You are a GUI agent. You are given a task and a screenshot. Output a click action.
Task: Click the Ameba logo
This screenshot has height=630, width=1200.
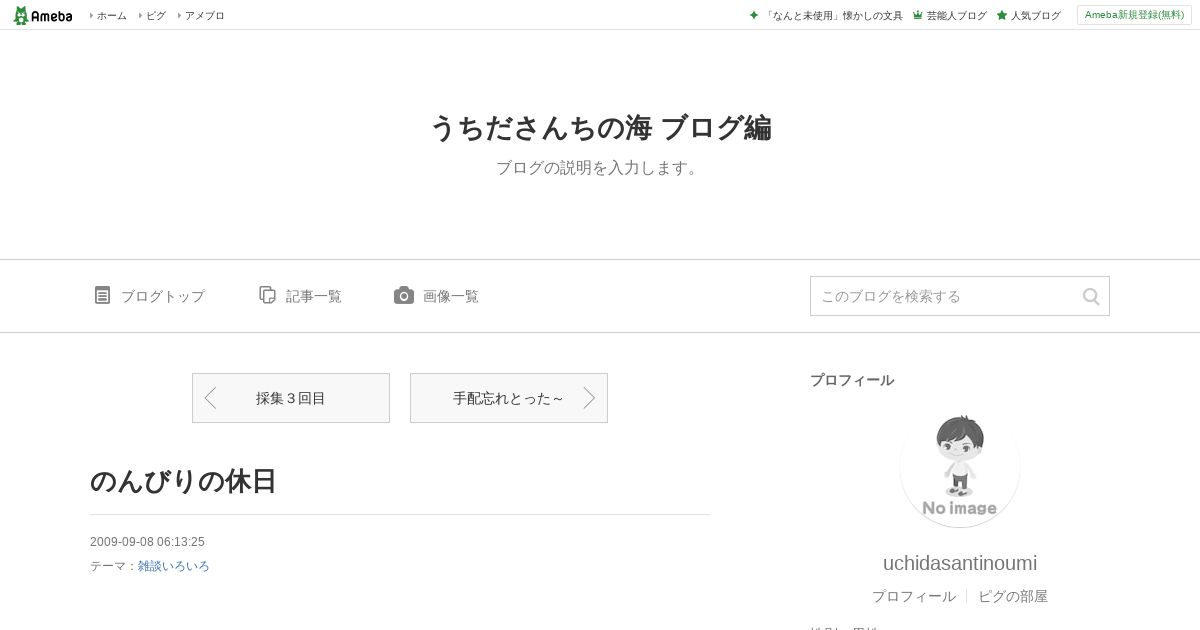coord(43,15)
